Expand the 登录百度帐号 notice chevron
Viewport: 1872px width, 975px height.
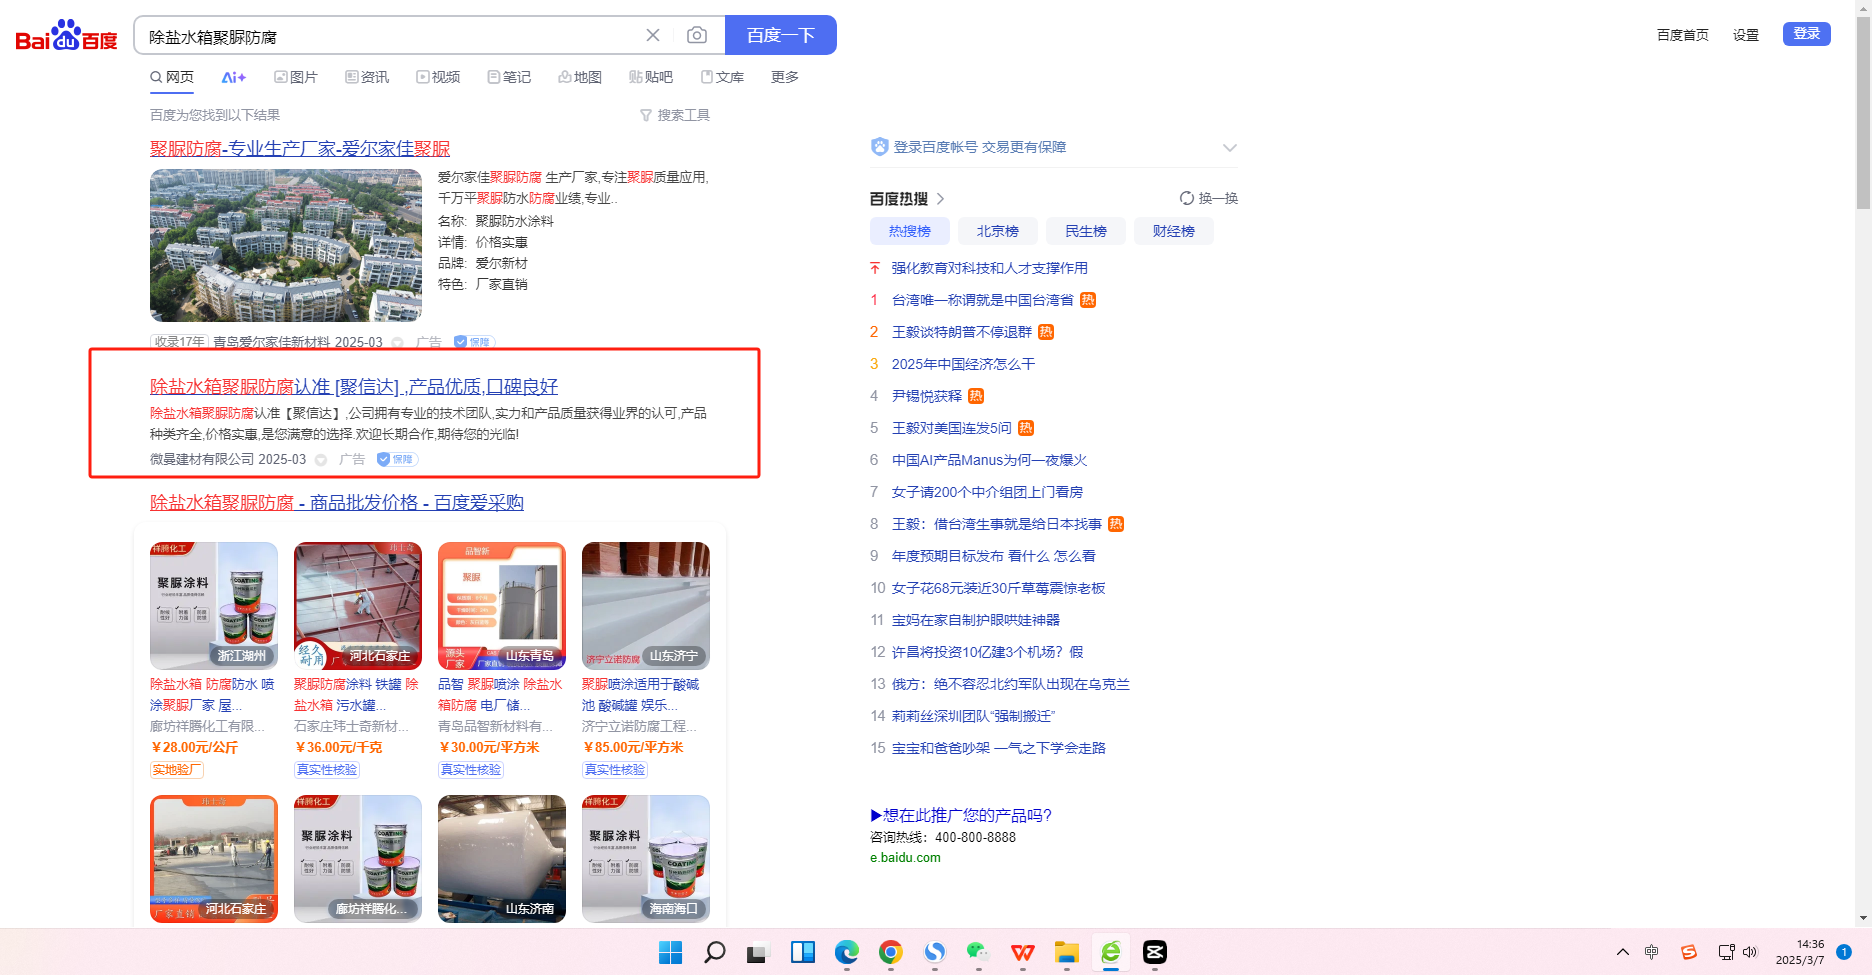tap(1229, 148)
